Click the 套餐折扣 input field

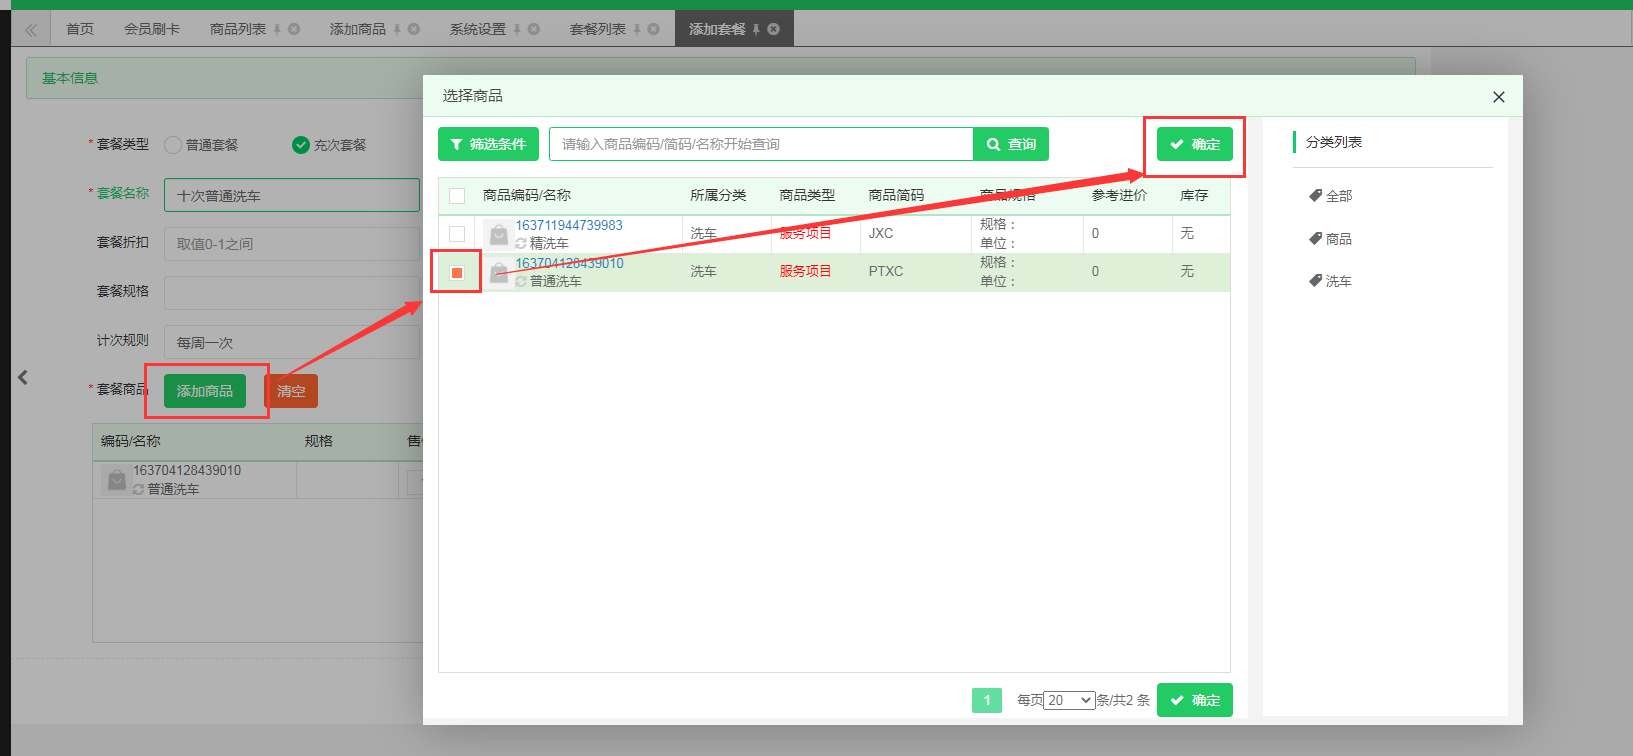[292, 244]
